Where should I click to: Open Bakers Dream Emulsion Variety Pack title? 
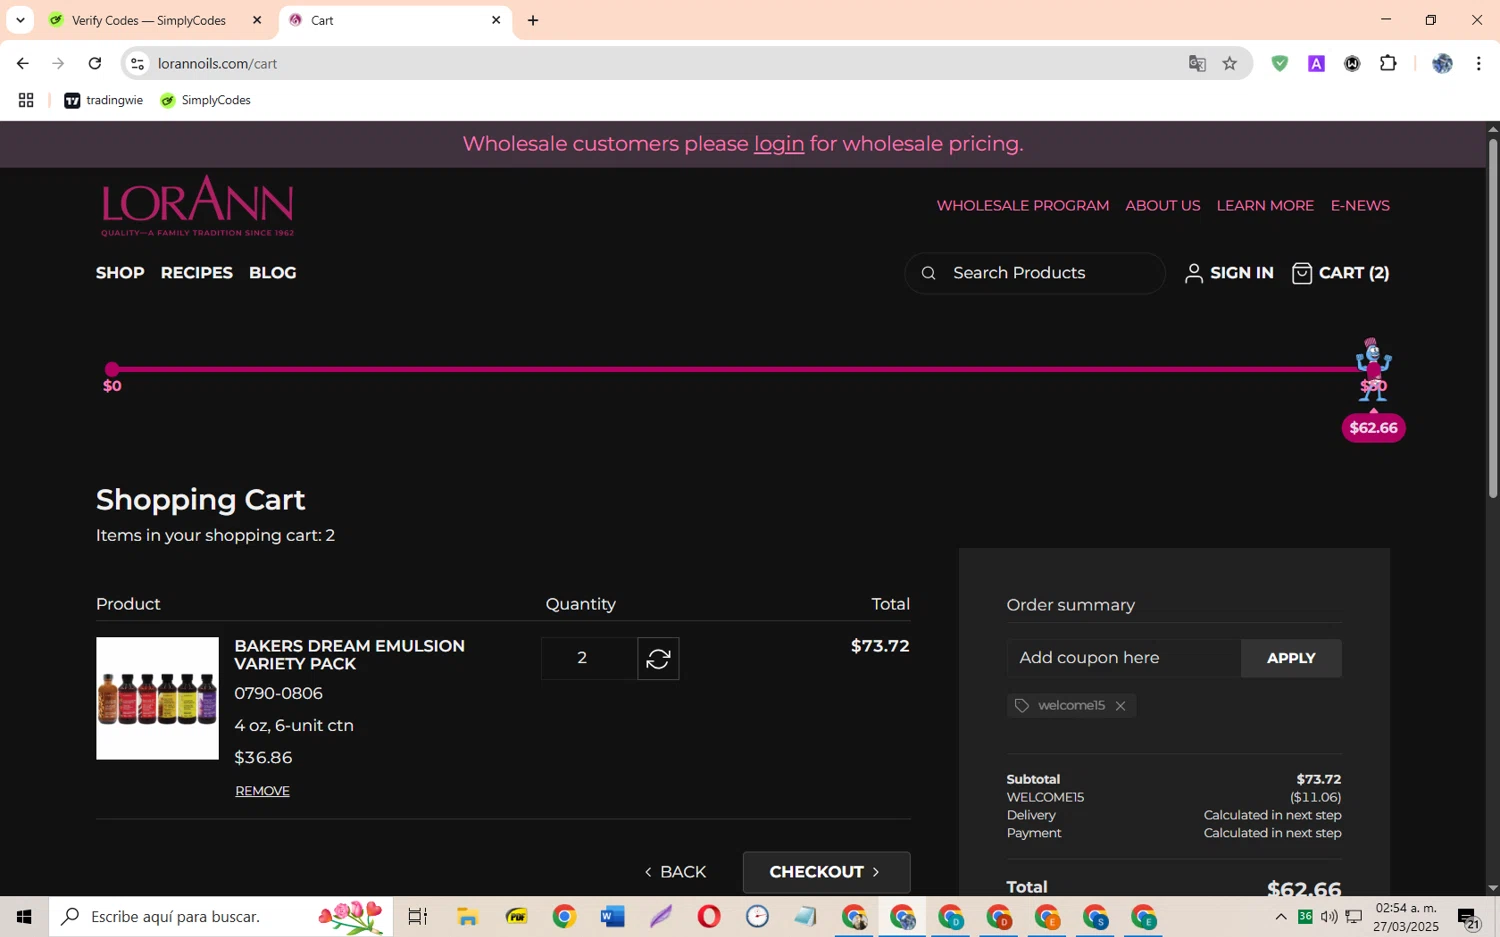tap(349, 655)
